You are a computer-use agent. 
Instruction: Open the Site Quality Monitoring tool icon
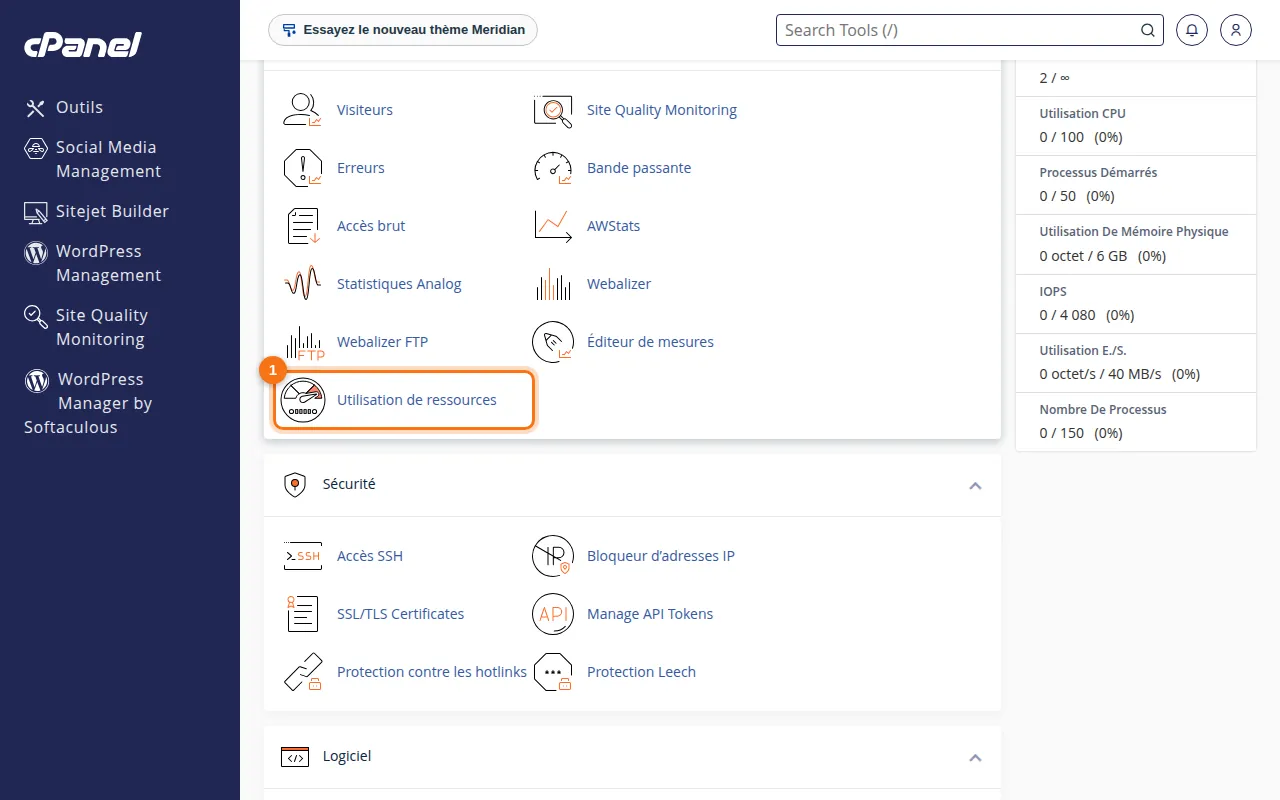[553, 110]
